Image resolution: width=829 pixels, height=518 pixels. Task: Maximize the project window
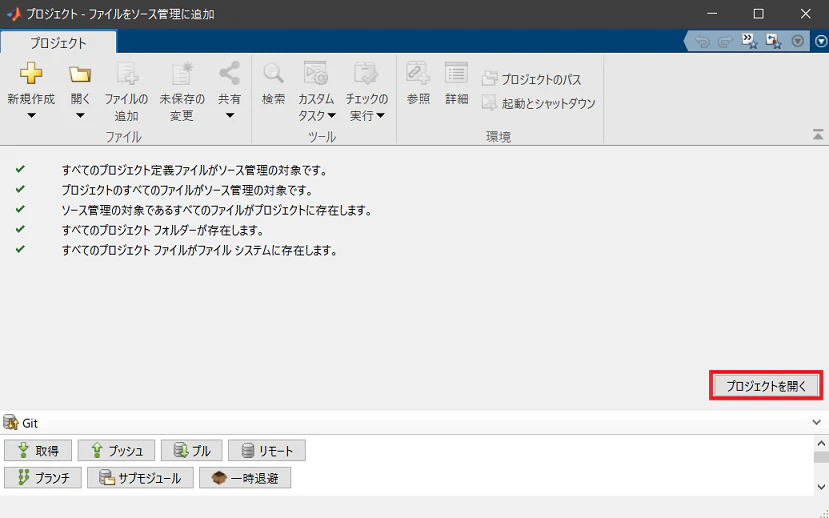tap(758, 14)
